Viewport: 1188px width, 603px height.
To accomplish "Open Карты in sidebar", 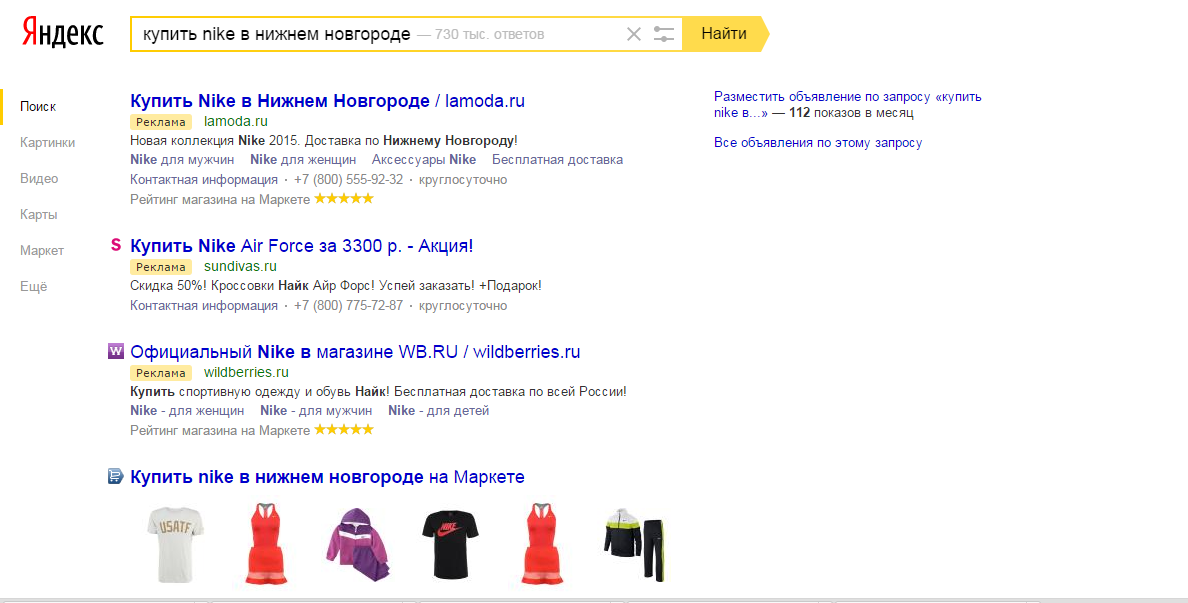I will (x=39, y=214).
